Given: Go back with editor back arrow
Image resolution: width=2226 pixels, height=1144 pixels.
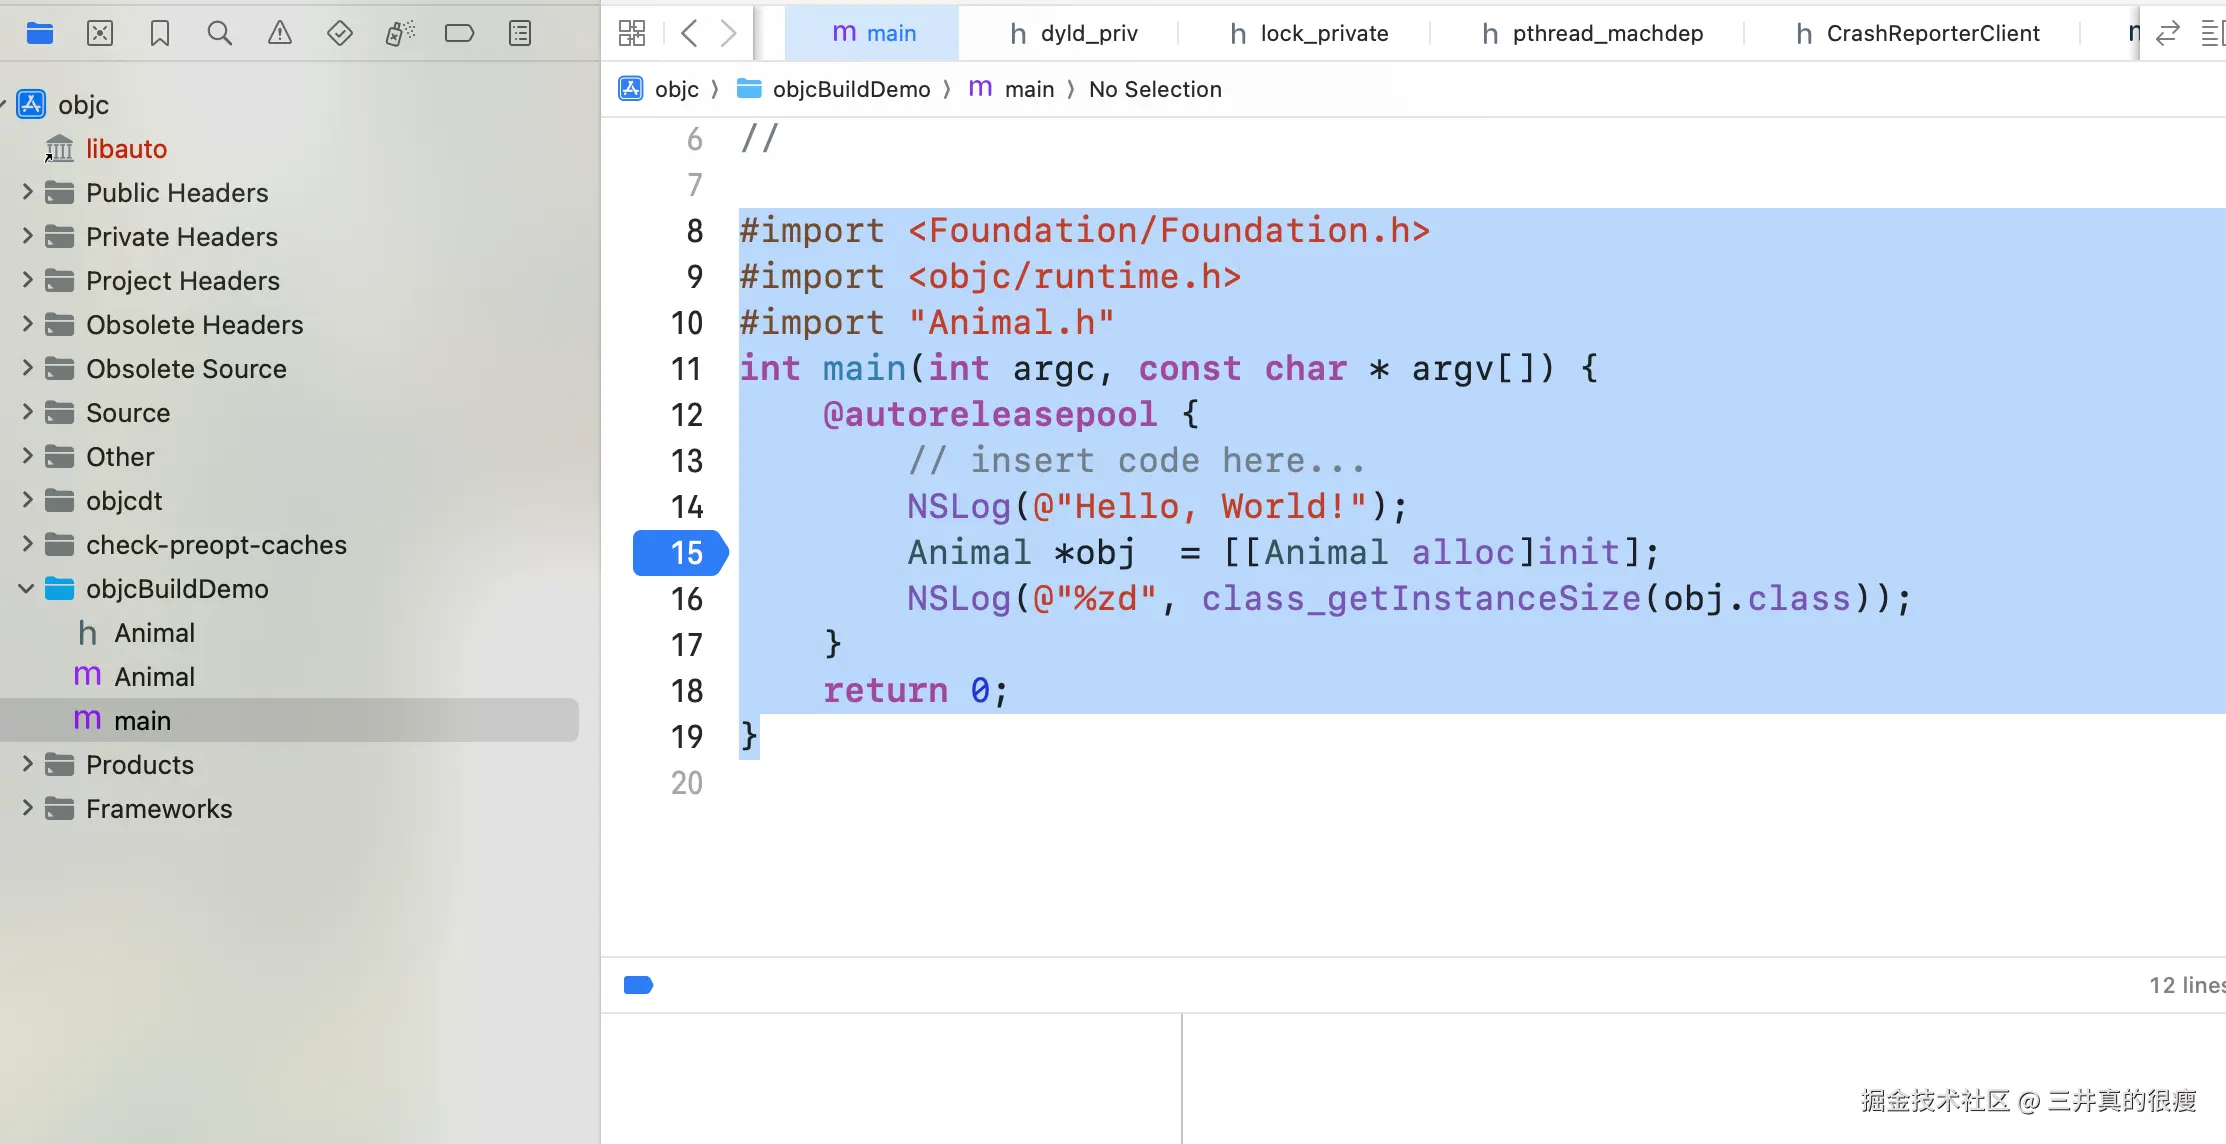Looking at the screenshot, I should pyautogui.click(x=688, y=33).
